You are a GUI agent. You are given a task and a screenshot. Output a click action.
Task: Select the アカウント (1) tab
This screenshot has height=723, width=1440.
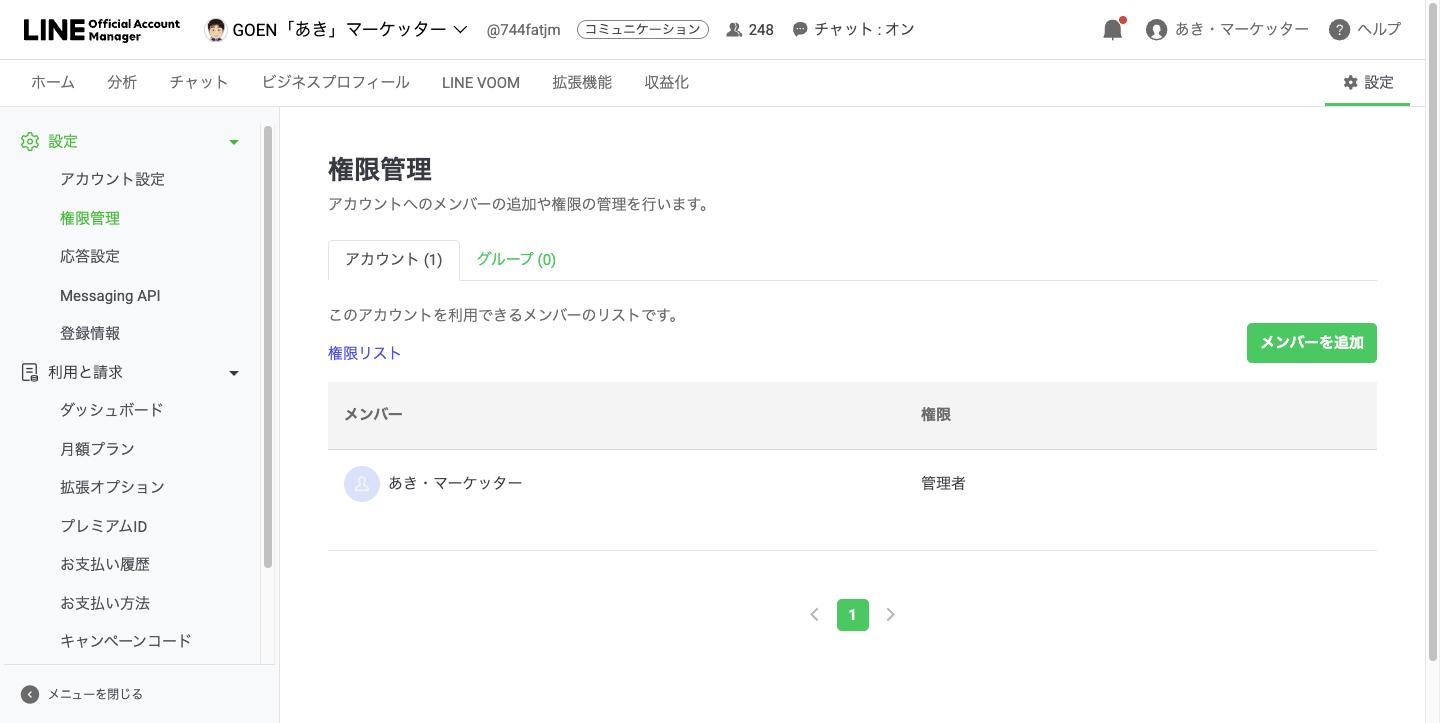click(394, 260)
